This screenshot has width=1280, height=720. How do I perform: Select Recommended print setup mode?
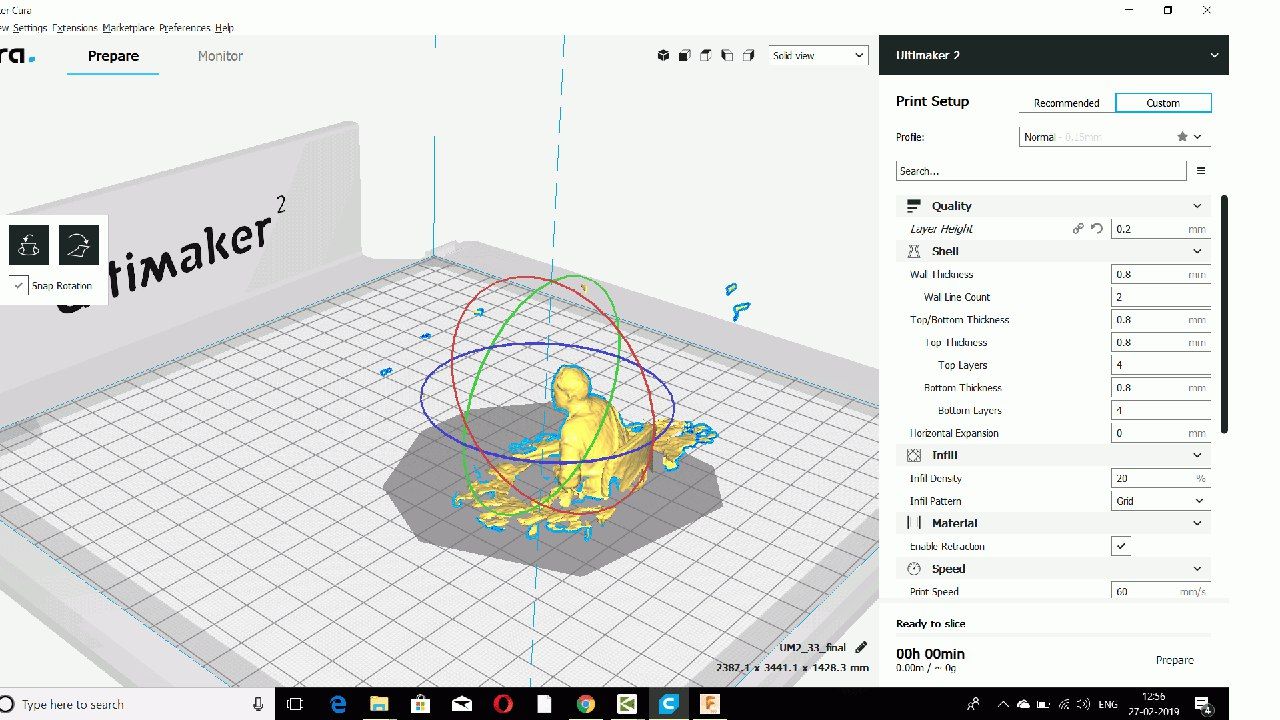click(x=1066, y=103)
